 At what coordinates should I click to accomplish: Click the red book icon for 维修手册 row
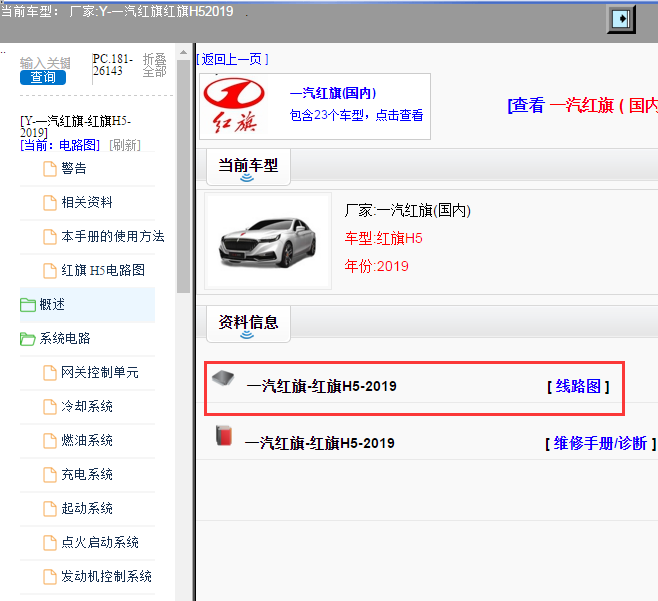point(224,435)
